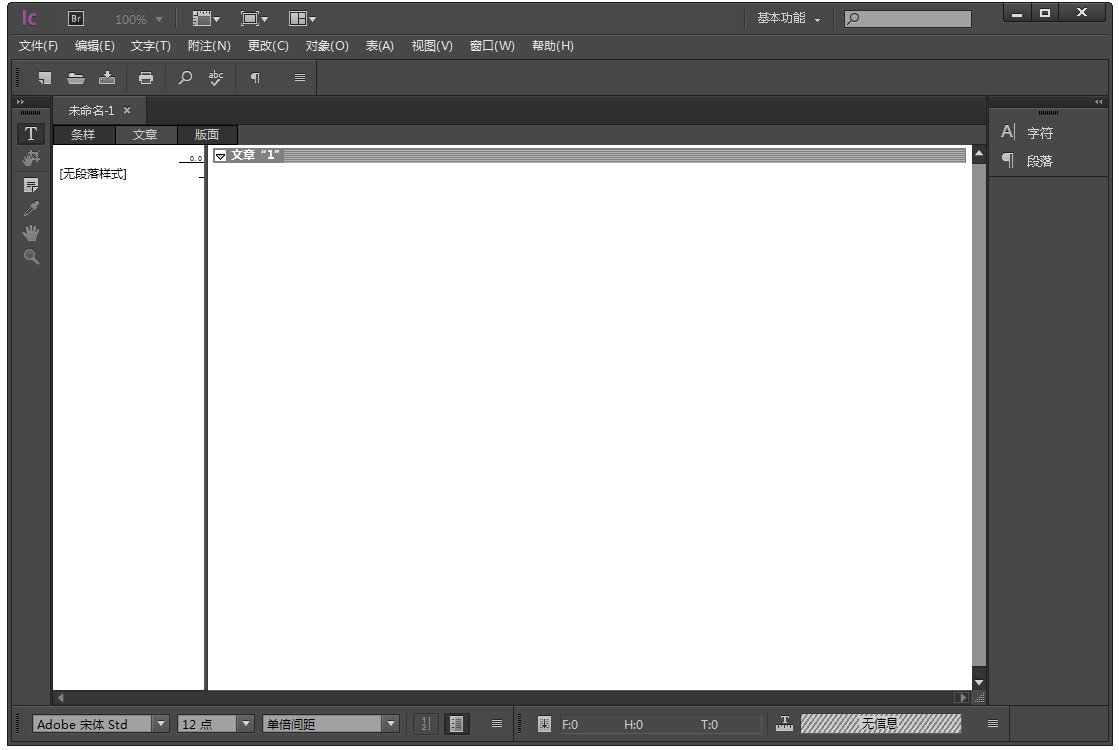Image resolution: width=1119 pixels, height=750 pixels.
Task: Switch to the 版面 view tab
Action: click(207, 135)
